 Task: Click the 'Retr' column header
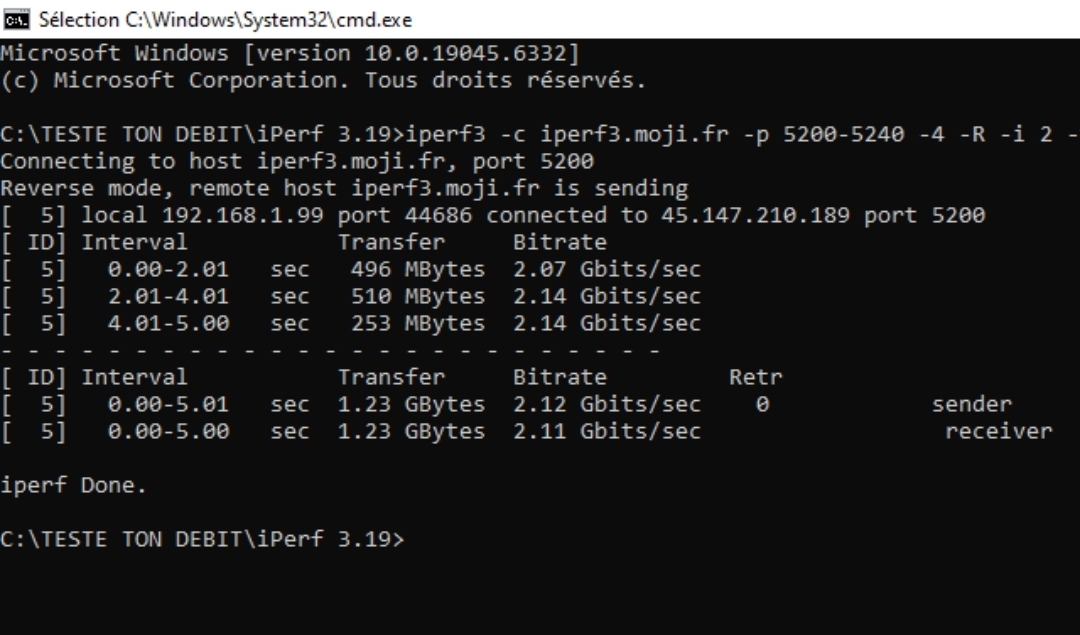pos(755,378)
